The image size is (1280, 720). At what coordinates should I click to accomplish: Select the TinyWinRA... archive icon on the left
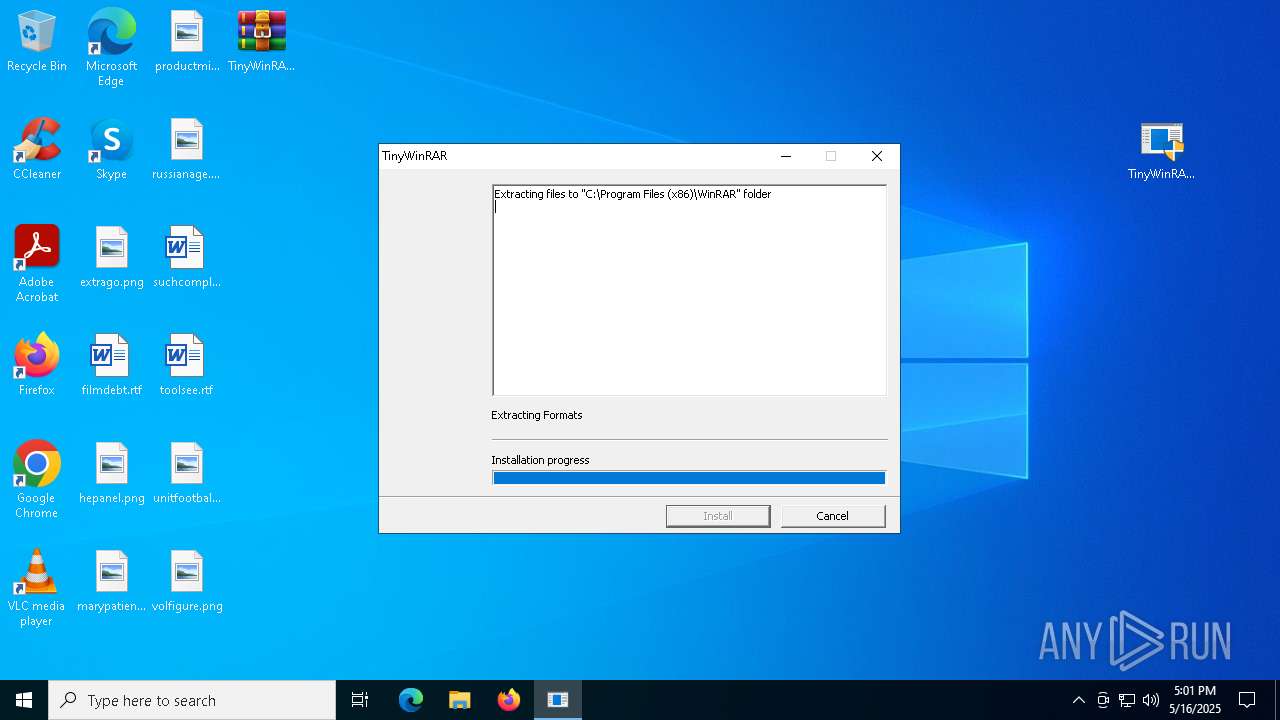pos(261,42)
